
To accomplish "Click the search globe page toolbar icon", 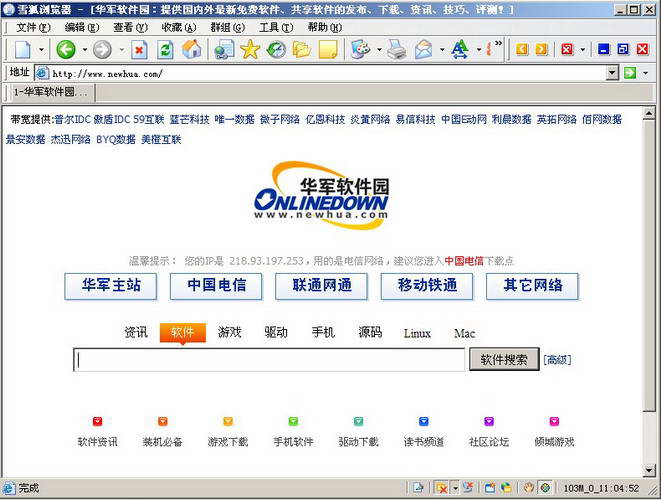I will [x=224, y=50].
